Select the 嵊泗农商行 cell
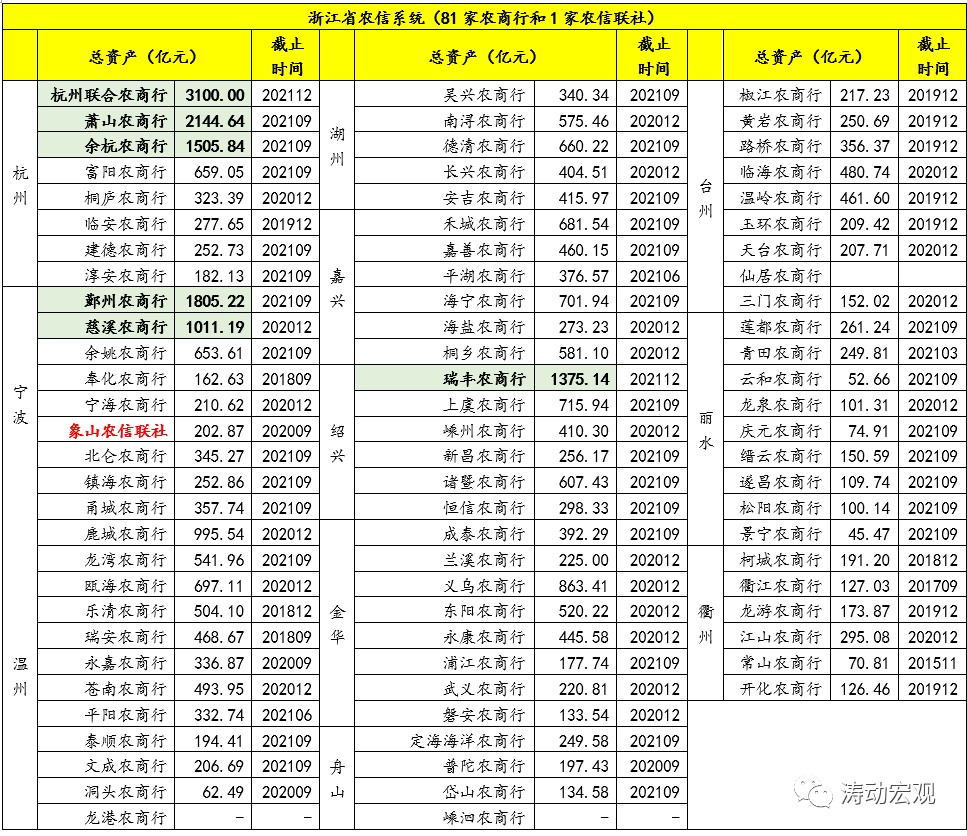Viewport: 967px width, 836px height. coord(483,817)
